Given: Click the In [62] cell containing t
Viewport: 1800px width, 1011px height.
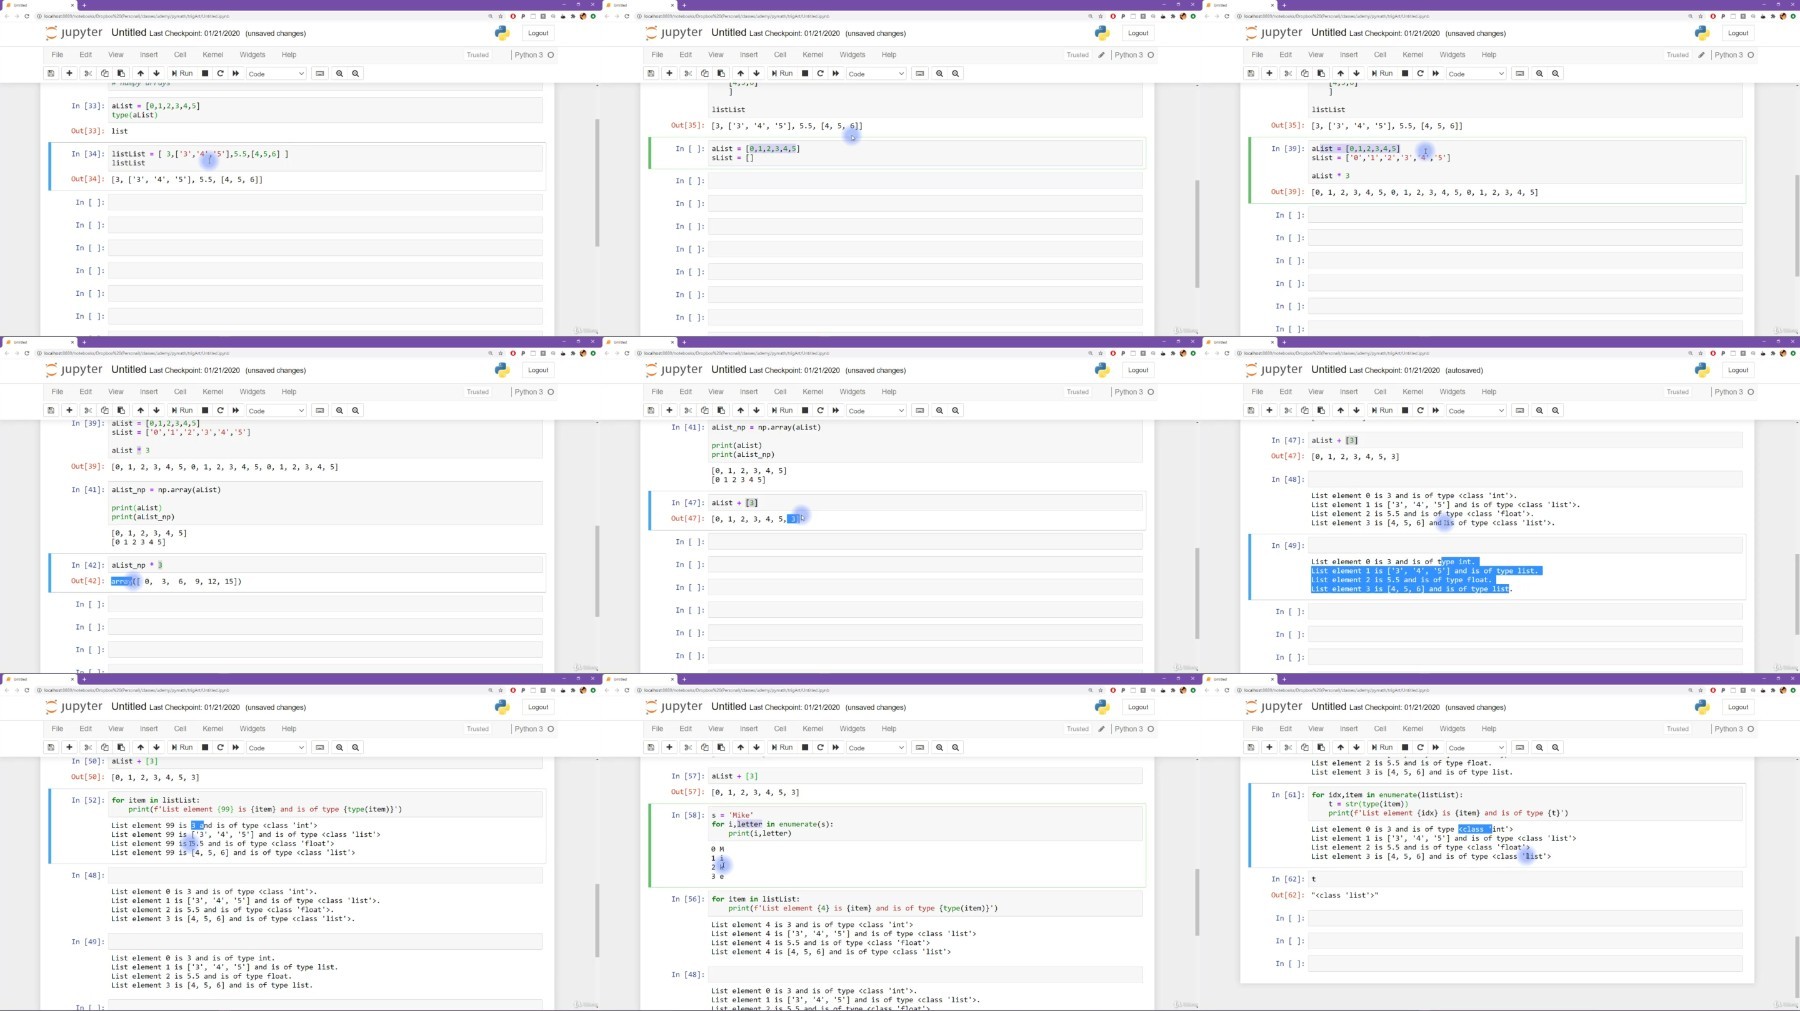Looking at the screenshot, I should [x=1525, y=879].
